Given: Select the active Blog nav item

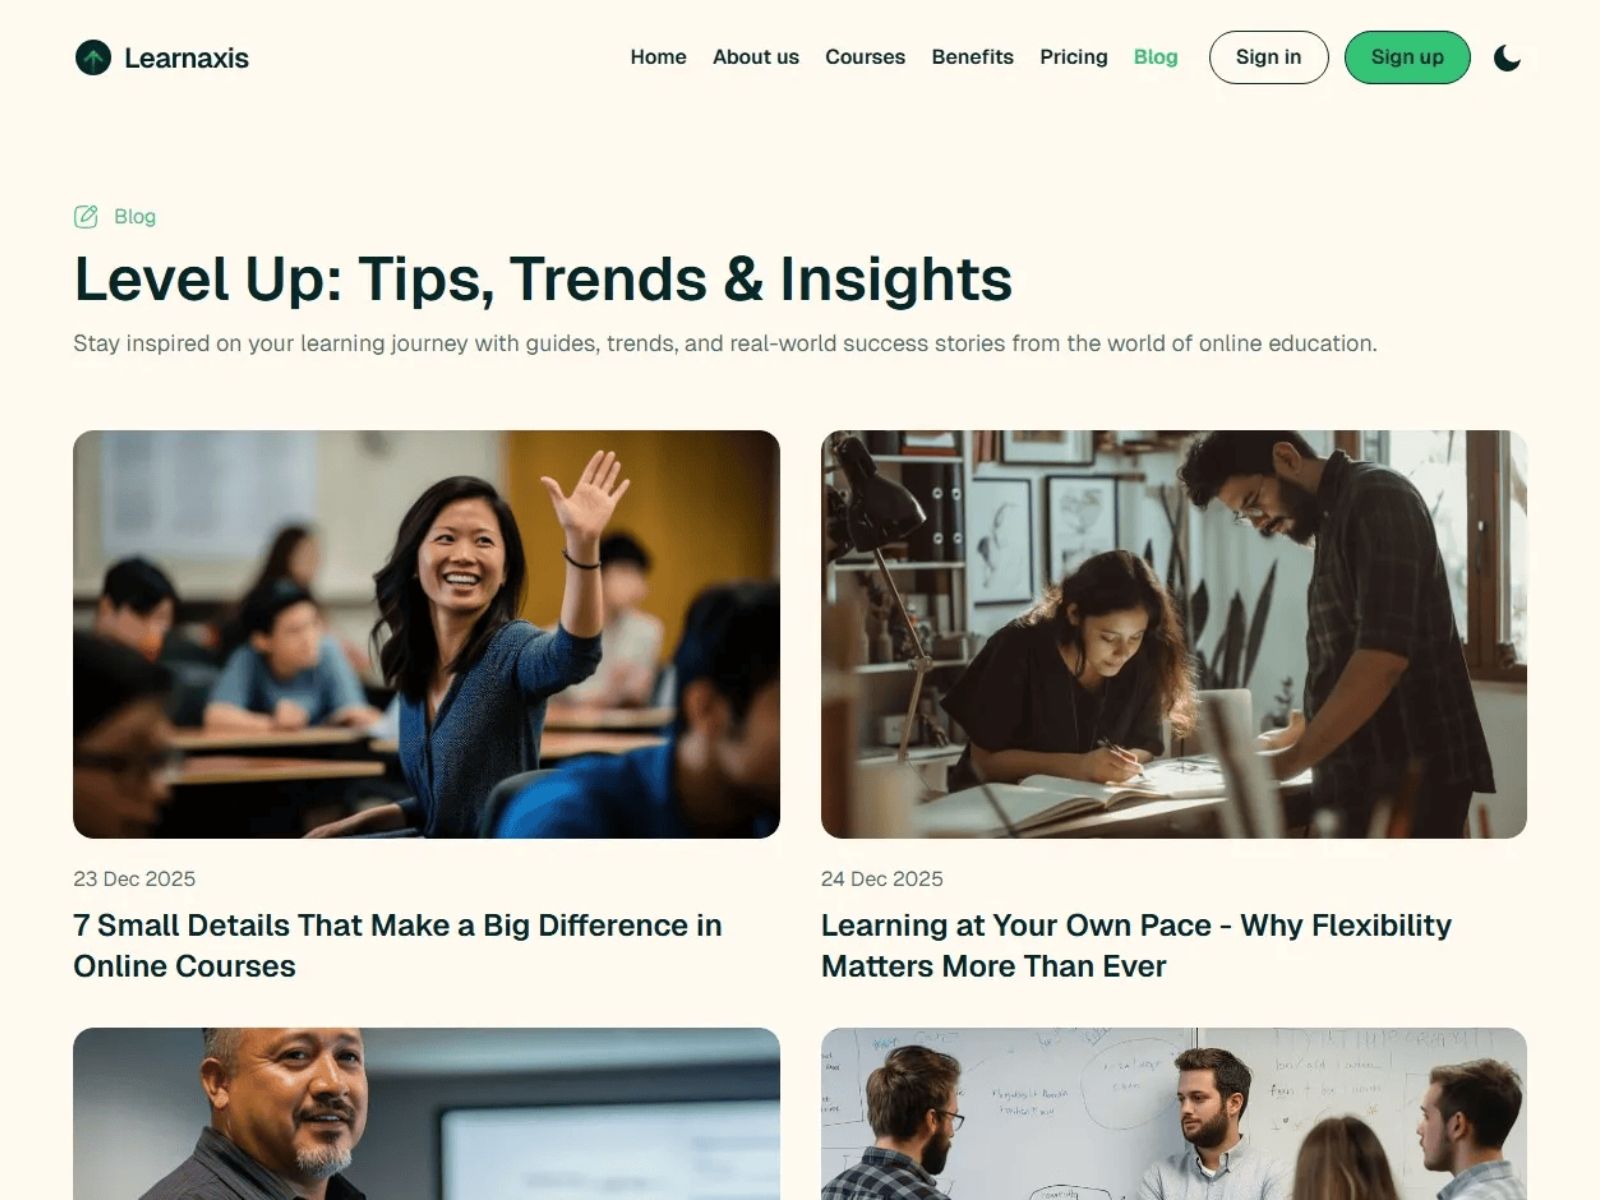Looking at the screenshot, I should [1155, 57].
